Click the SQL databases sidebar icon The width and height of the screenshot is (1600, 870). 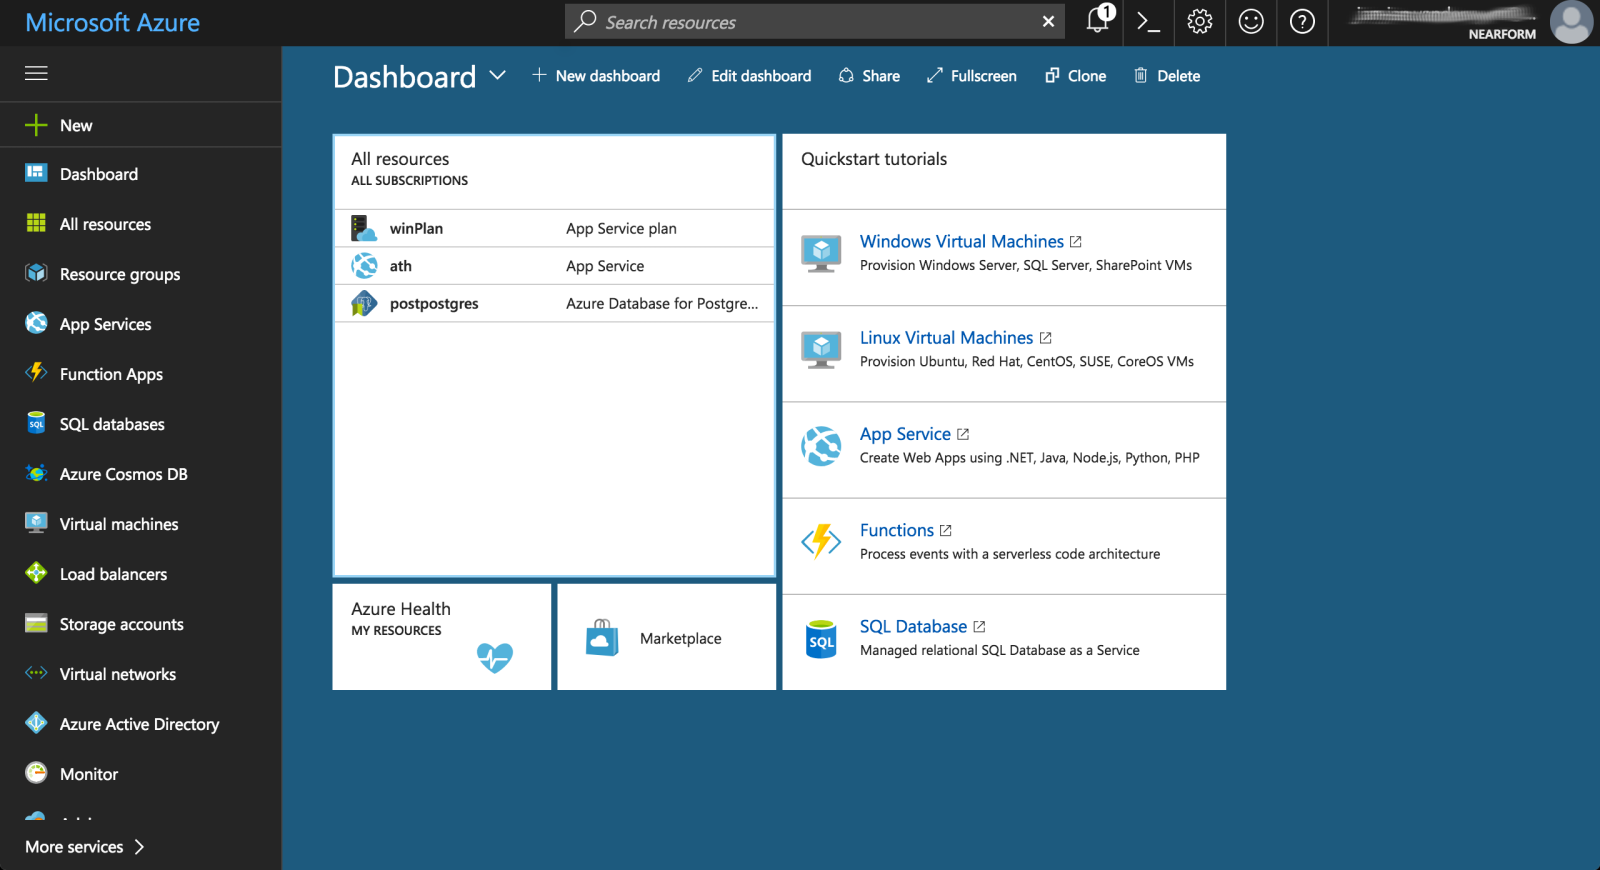[36, 423]
